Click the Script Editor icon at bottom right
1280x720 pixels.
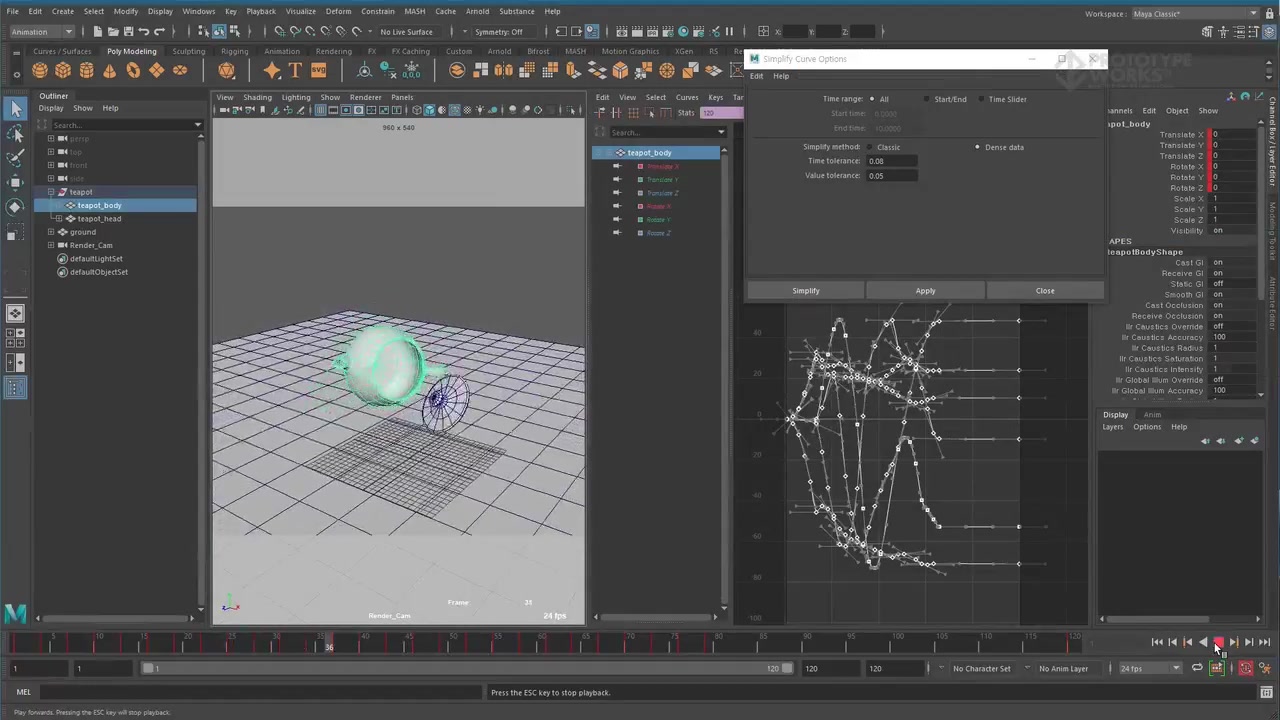(1266, 692)
